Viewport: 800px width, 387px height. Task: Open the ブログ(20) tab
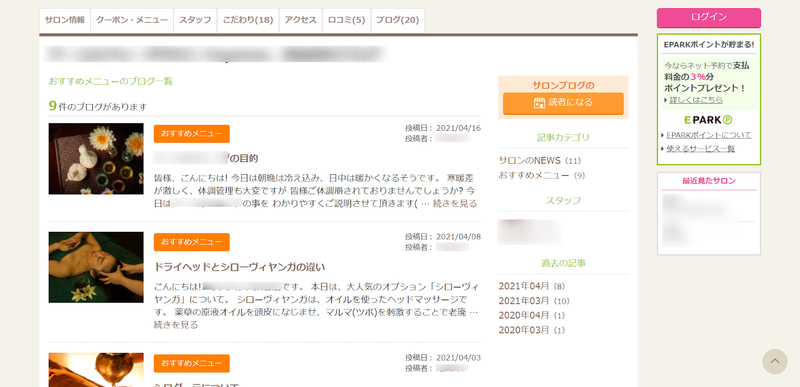click(x=397, y=20)
